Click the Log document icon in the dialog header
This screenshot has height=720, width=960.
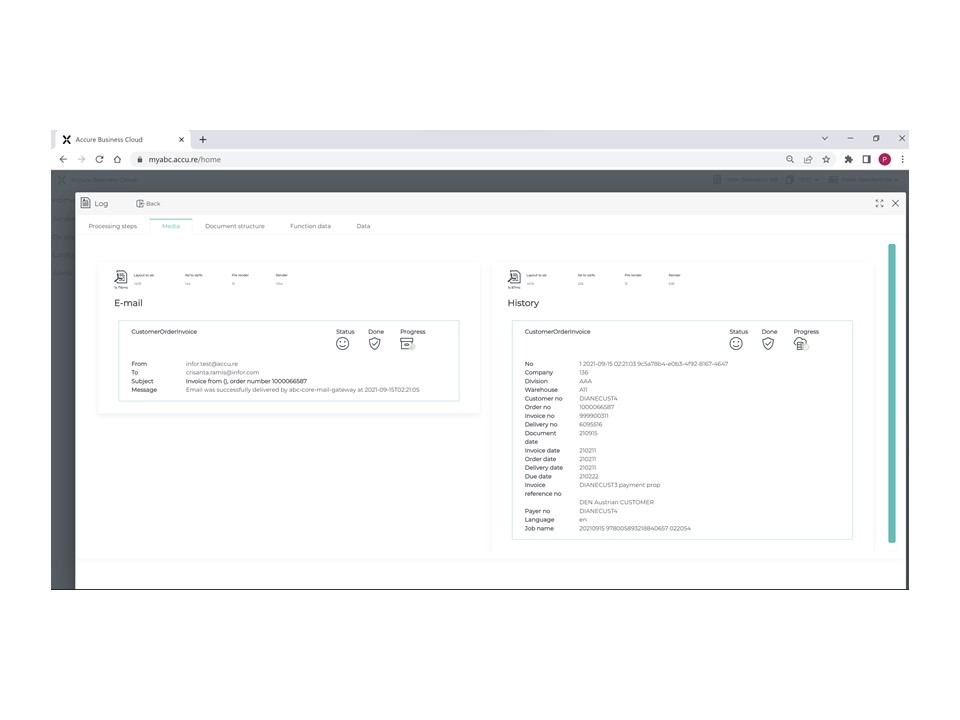(86, 203)
